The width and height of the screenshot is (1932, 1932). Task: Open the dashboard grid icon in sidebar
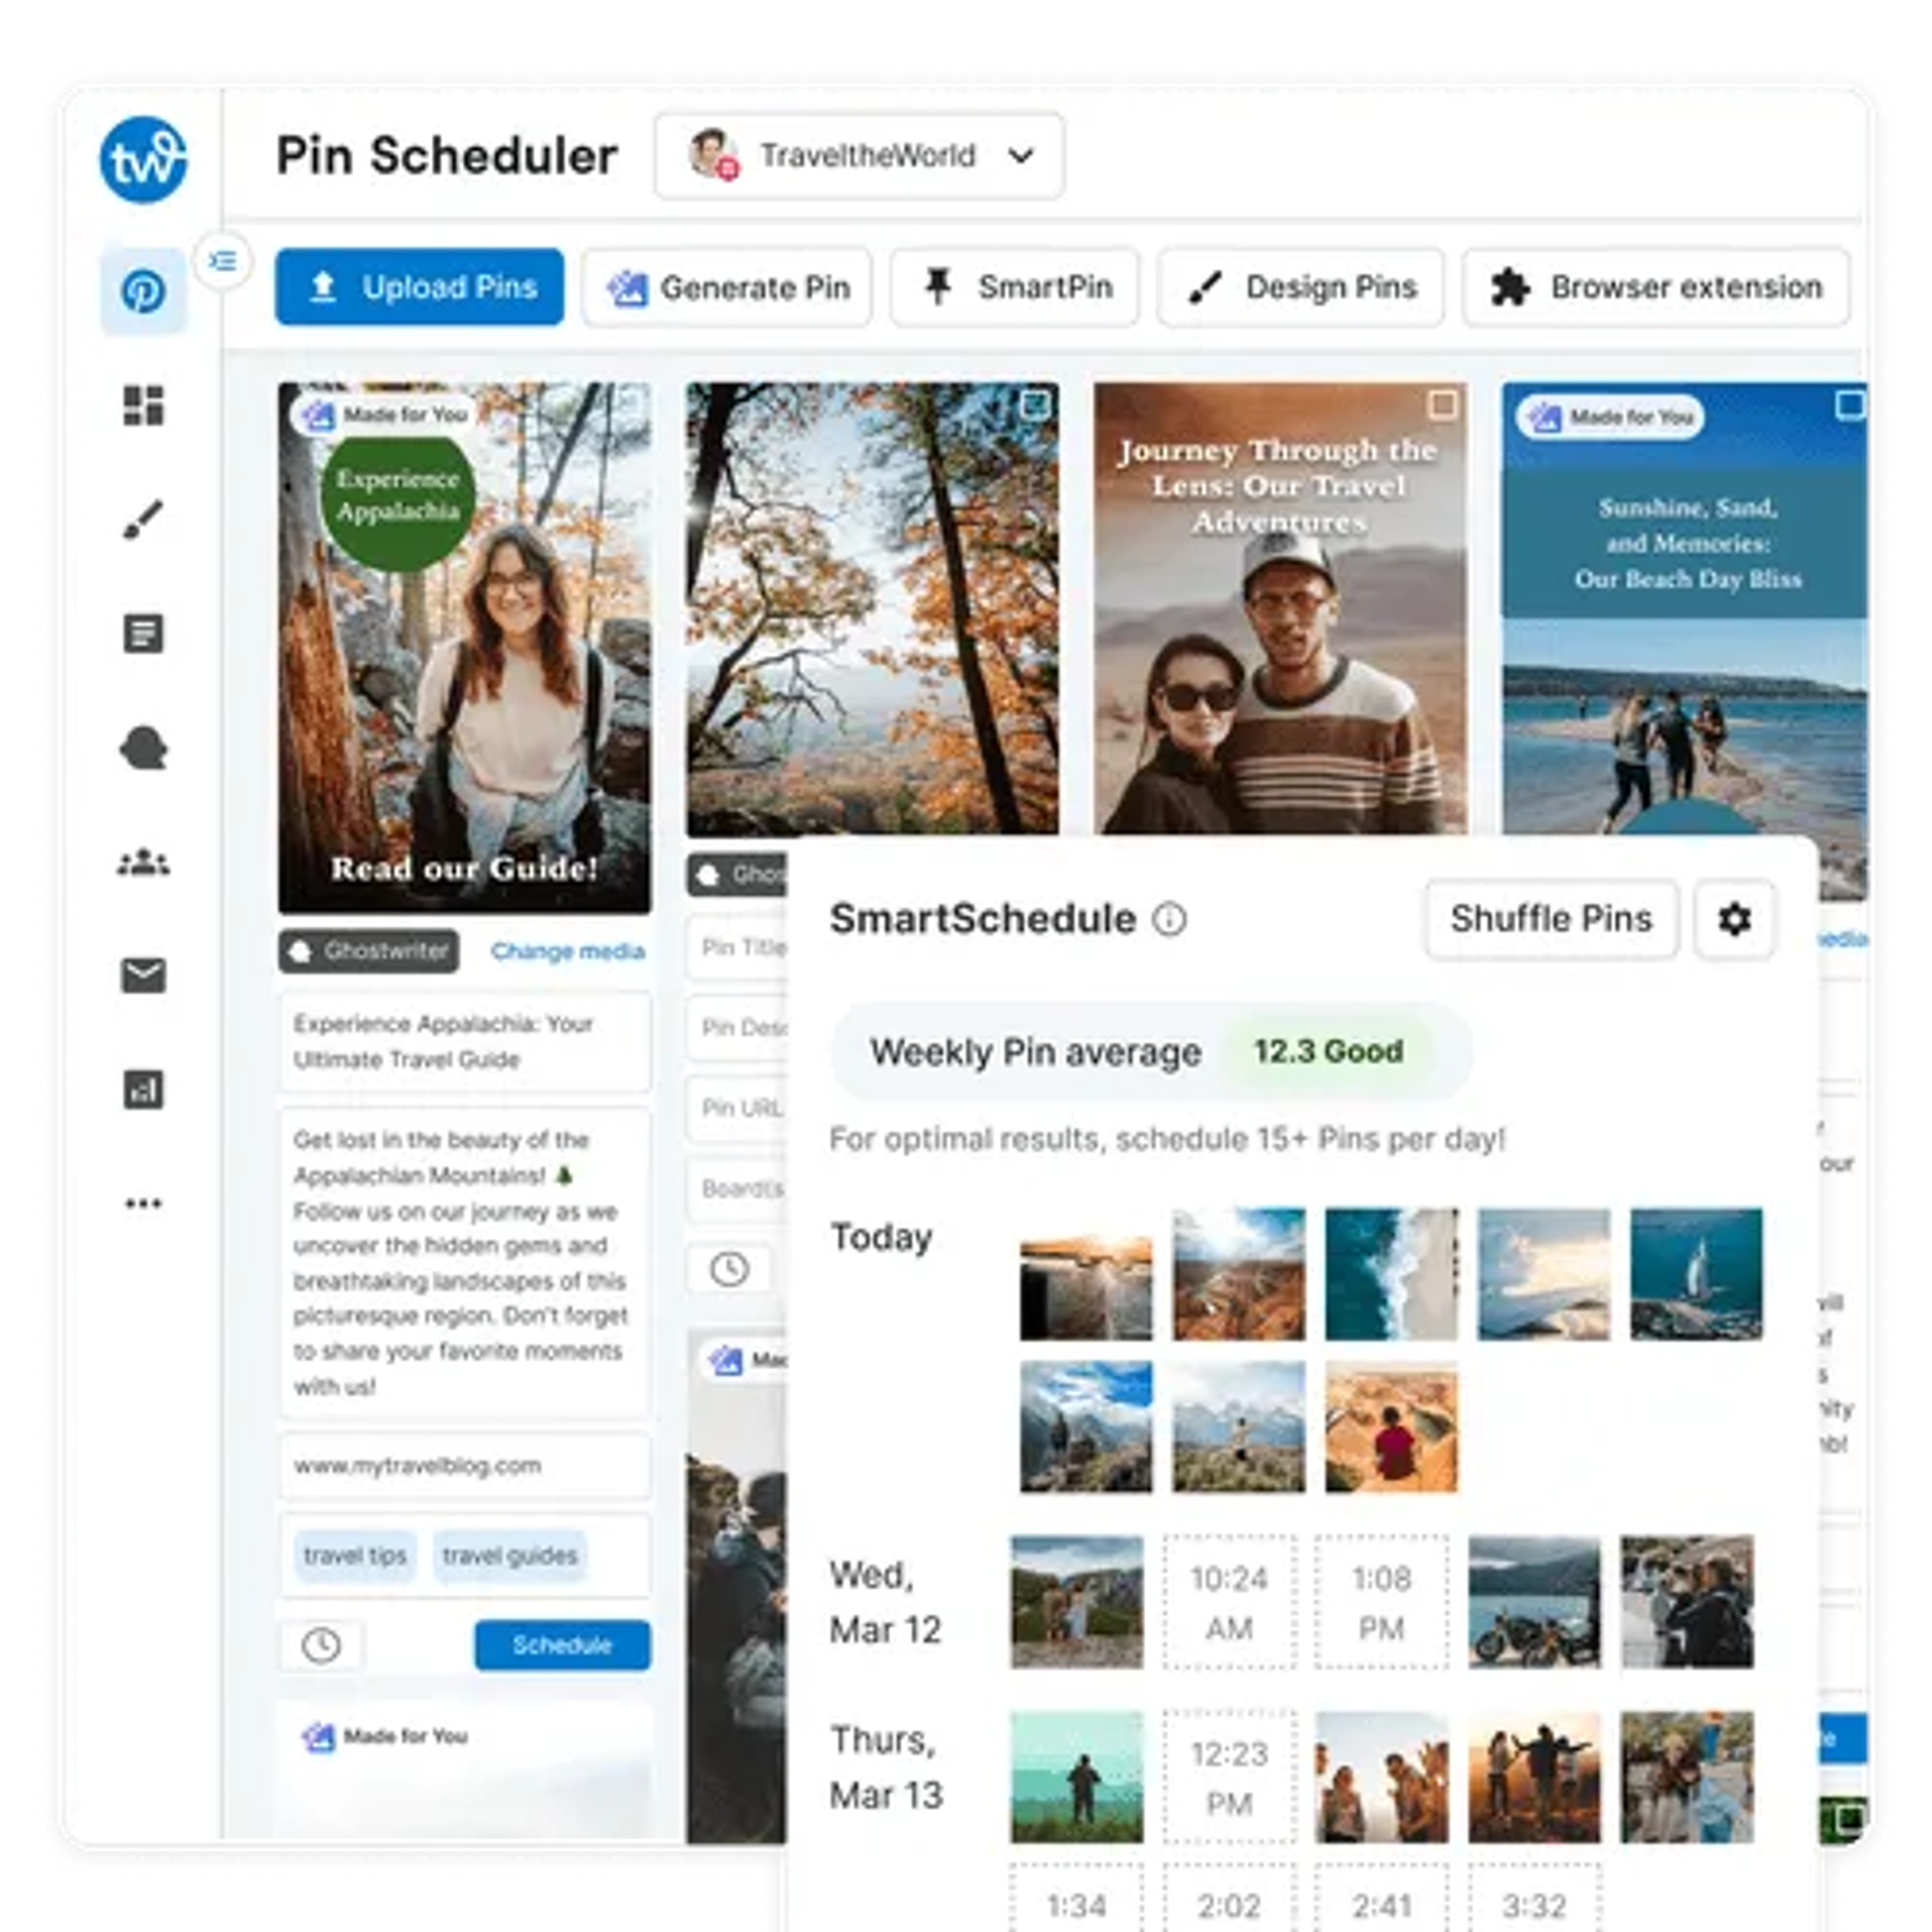point(143,406)
